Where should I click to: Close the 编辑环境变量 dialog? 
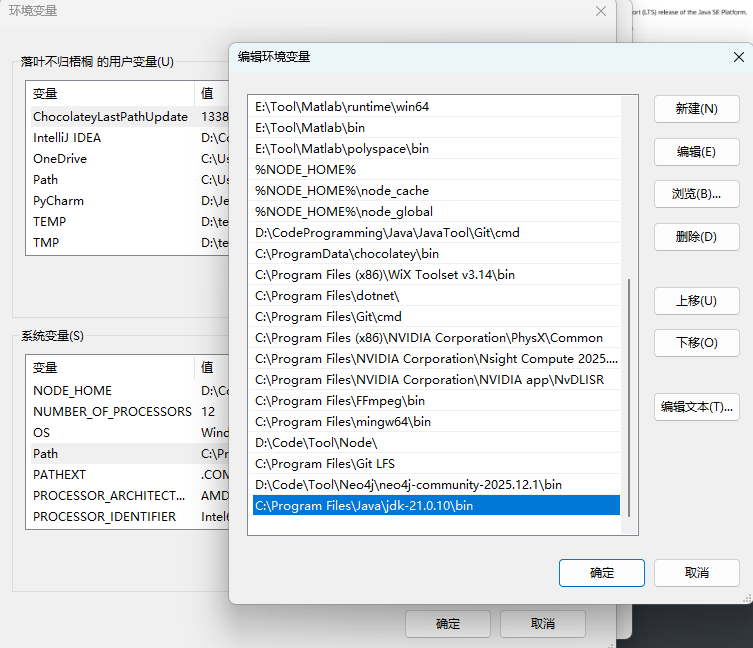pyautogui.click(x=735, y=57)
